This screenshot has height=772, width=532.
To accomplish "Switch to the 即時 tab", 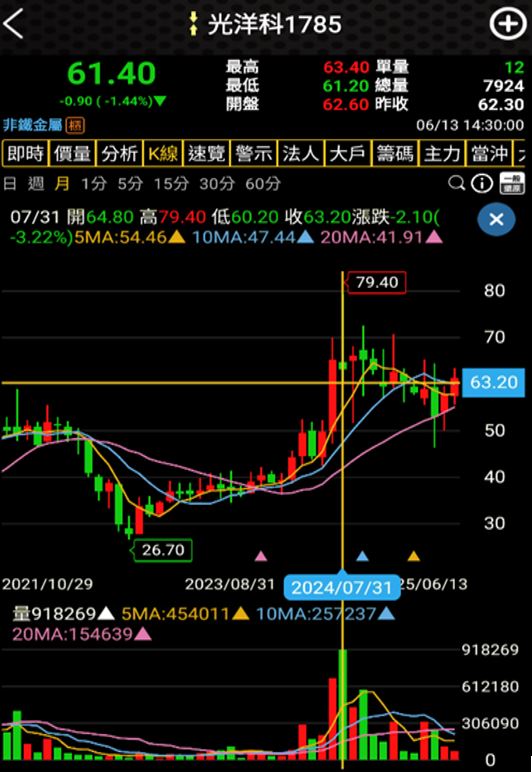I will 26,154.
